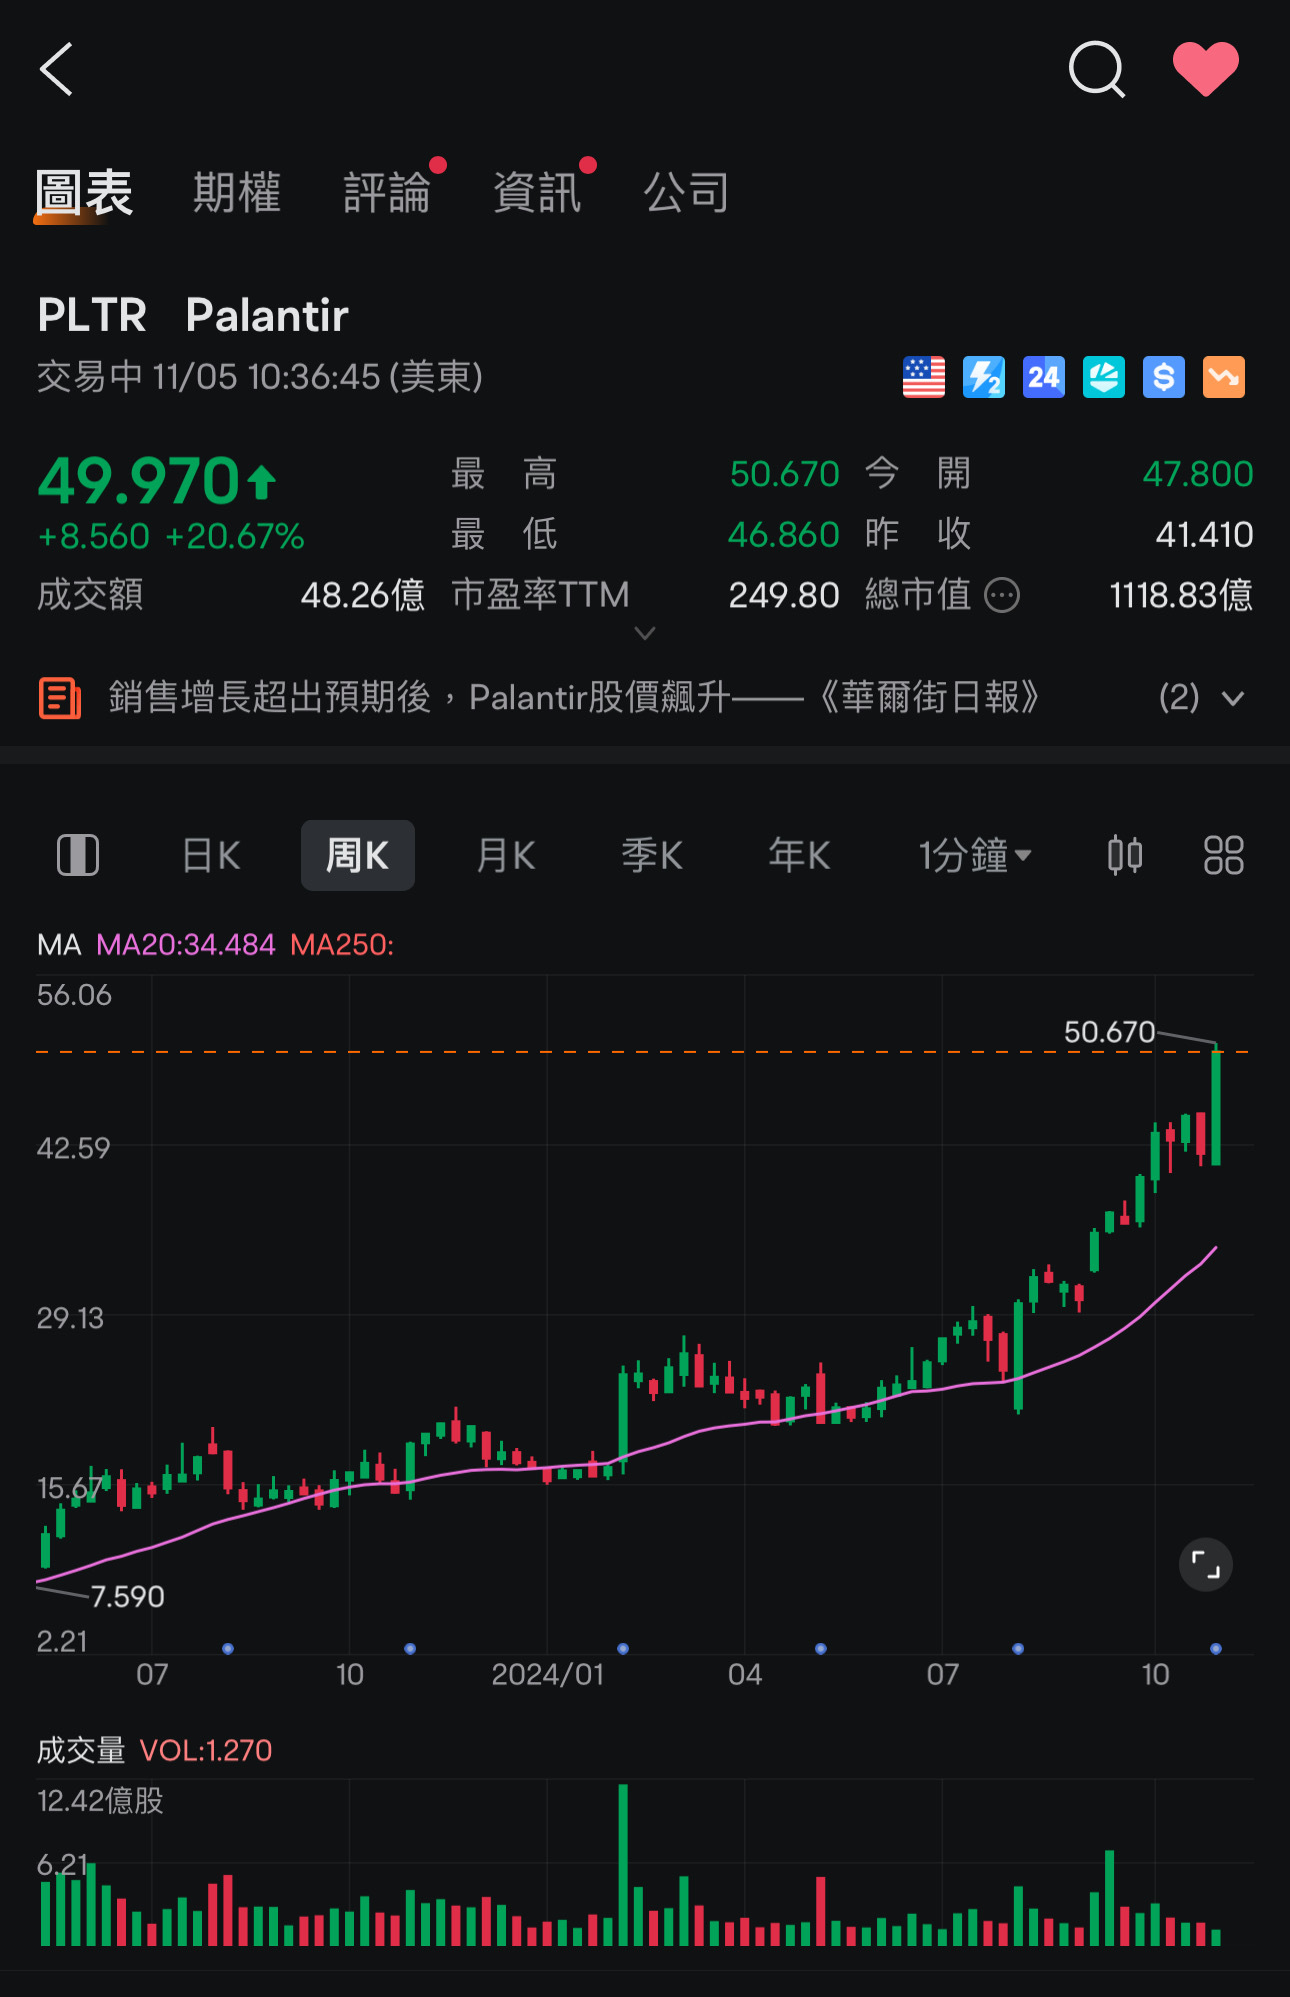Image resolution: width=1290 pixels, height=1997 pixels.
Task: Select the 年K chart period
Action: tap(799, 856)
